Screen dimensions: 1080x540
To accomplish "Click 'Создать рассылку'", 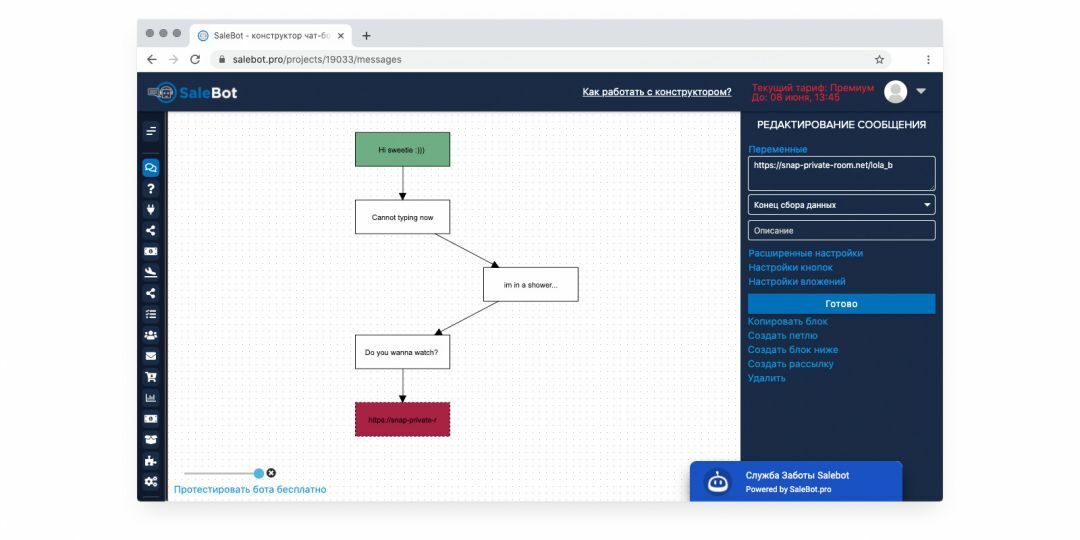I will click(x=791, y=364).
